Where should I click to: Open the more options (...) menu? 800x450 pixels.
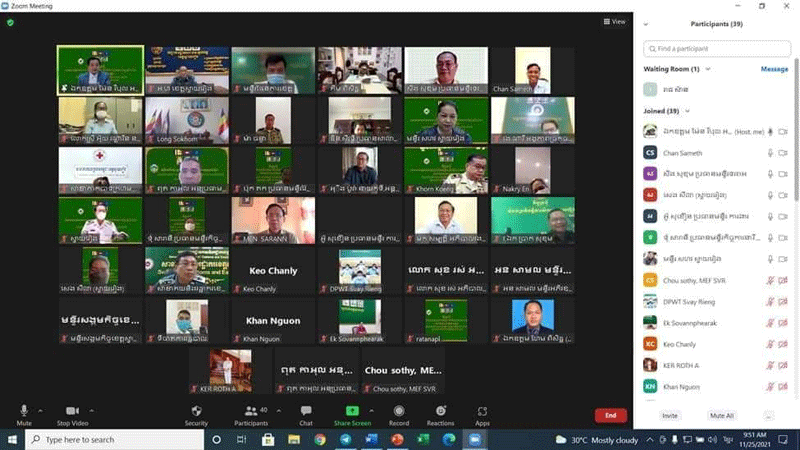tap(768, 416)
